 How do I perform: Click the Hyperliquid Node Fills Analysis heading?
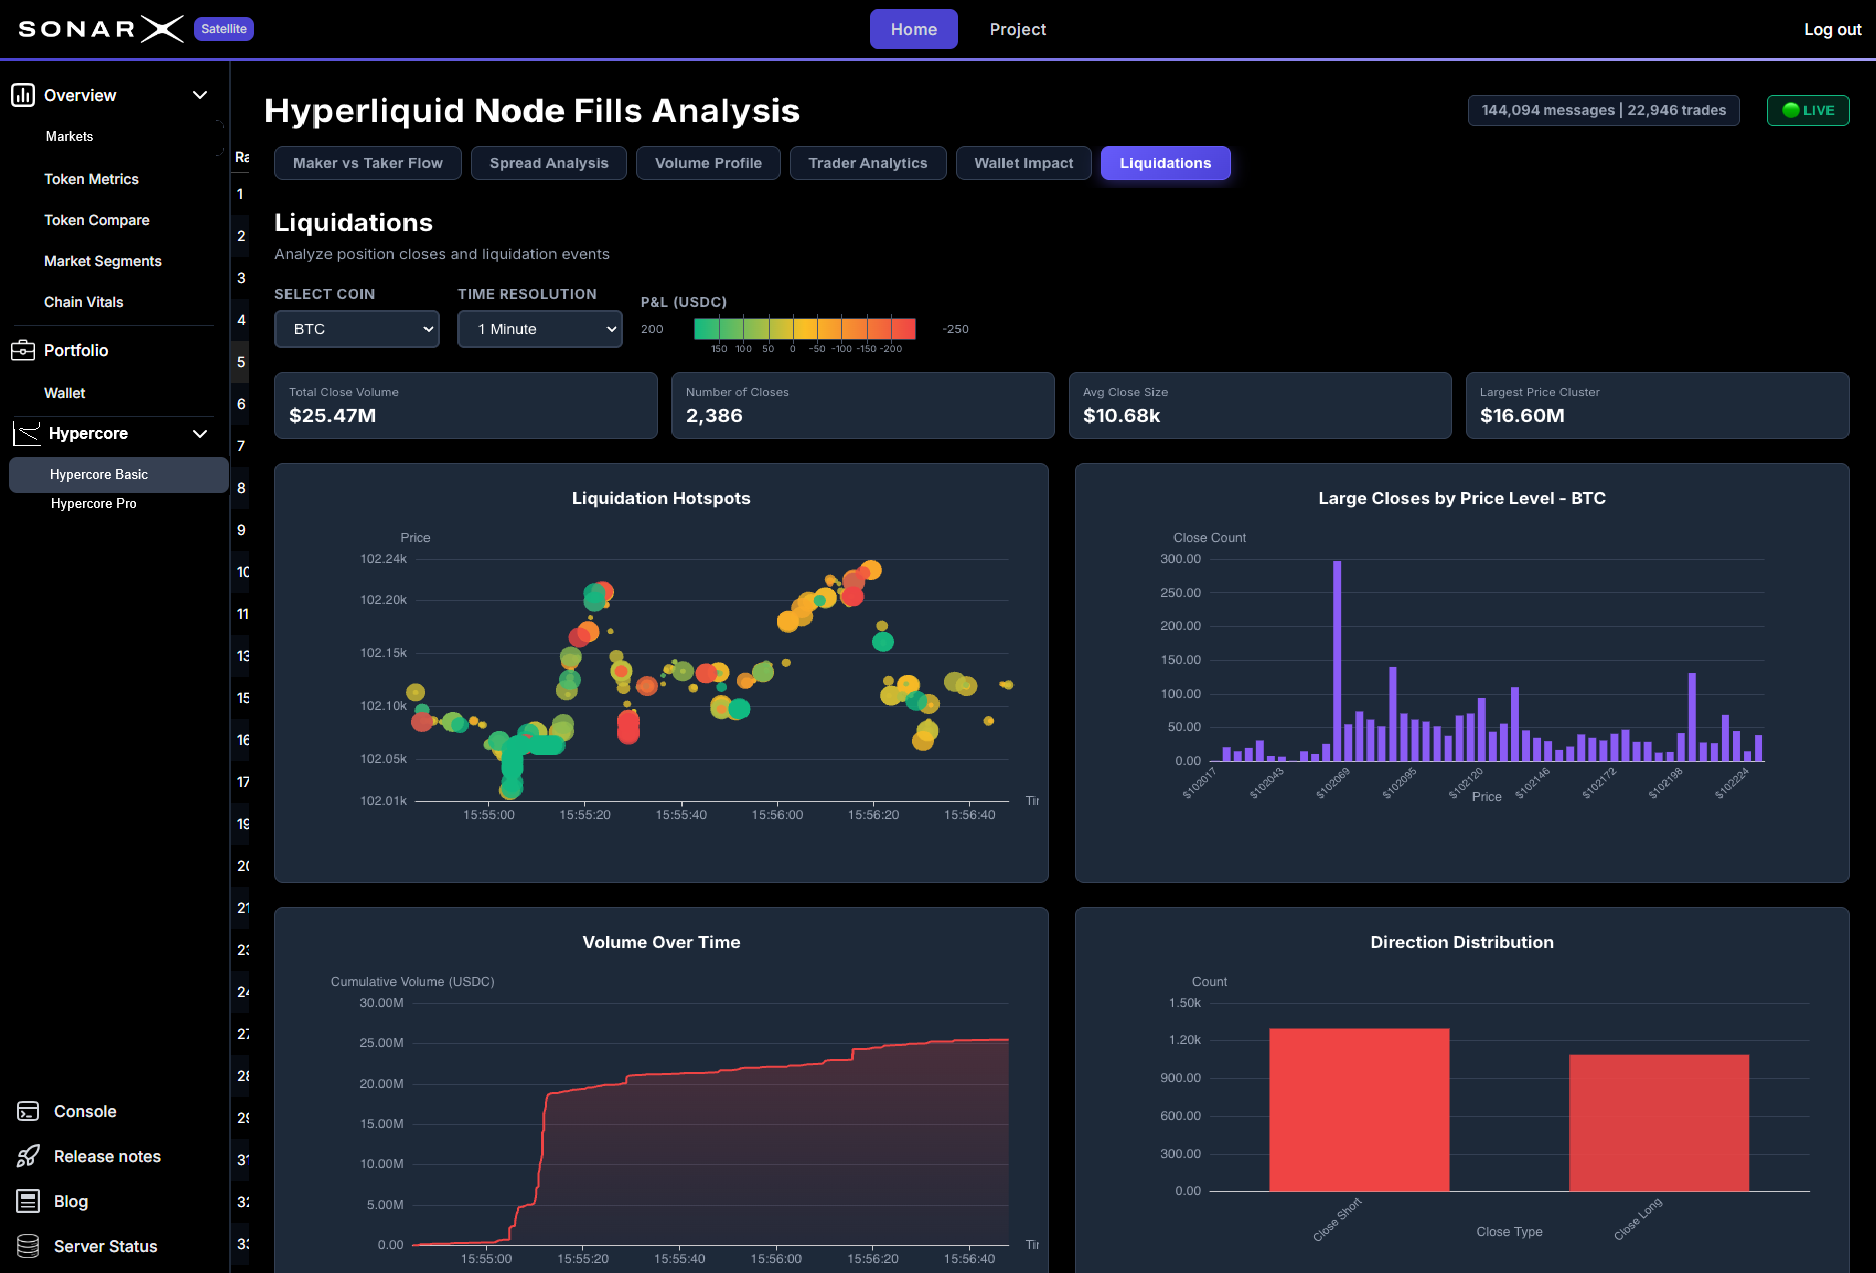click(x=532, y=110)
